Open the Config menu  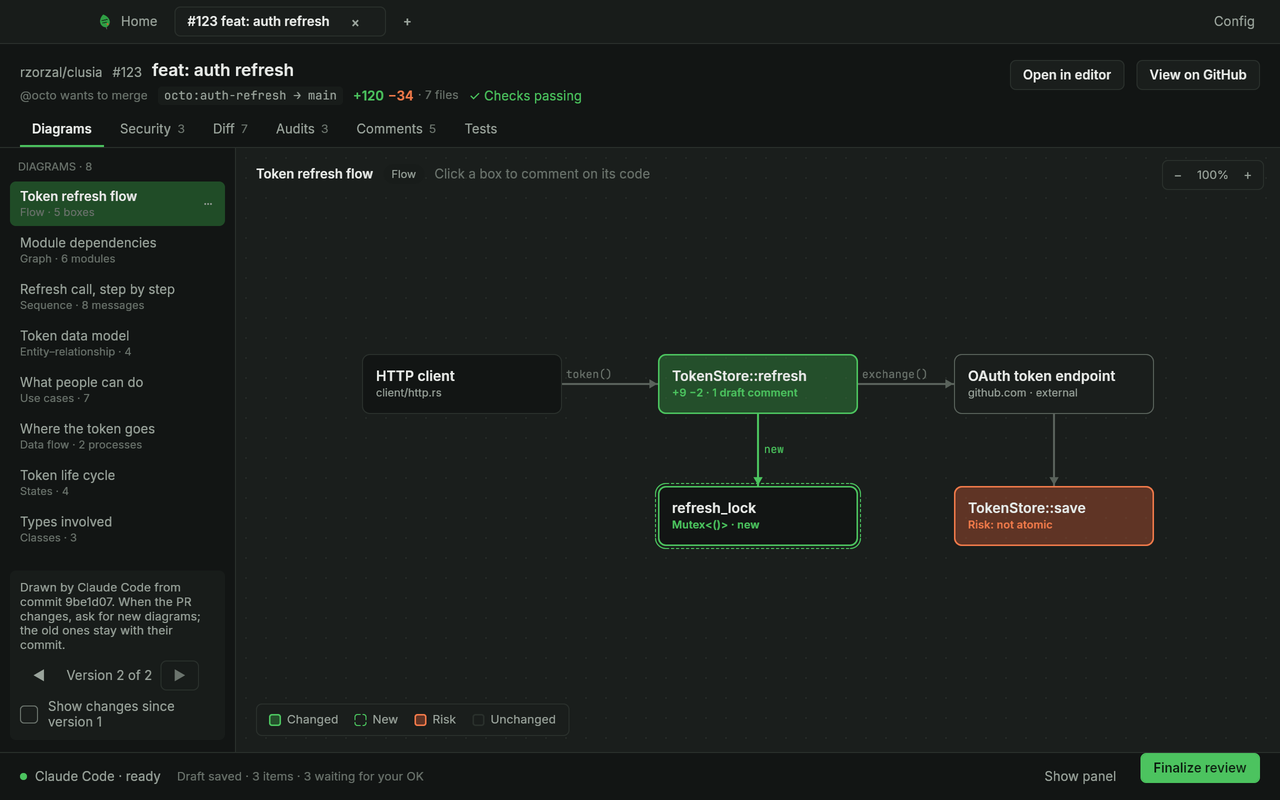point(1234,21)
